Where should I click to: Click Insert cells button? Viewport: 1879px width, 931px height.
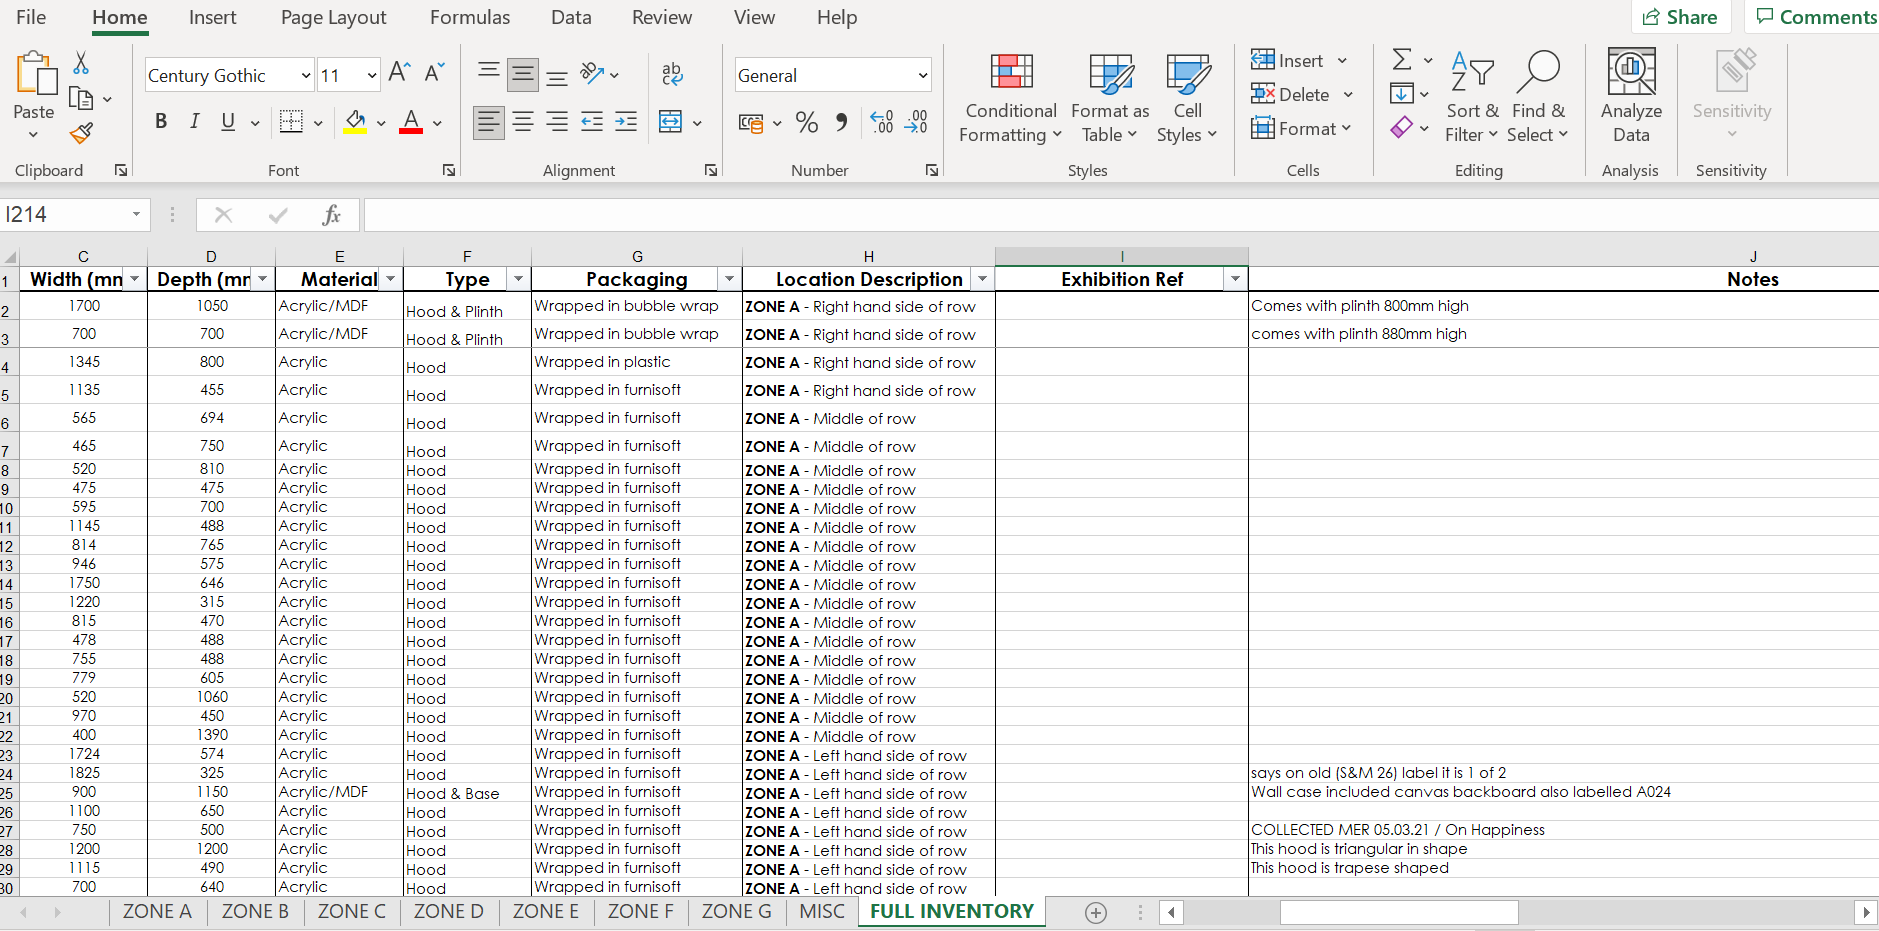pyautogui.click(x=1287, y=61)
